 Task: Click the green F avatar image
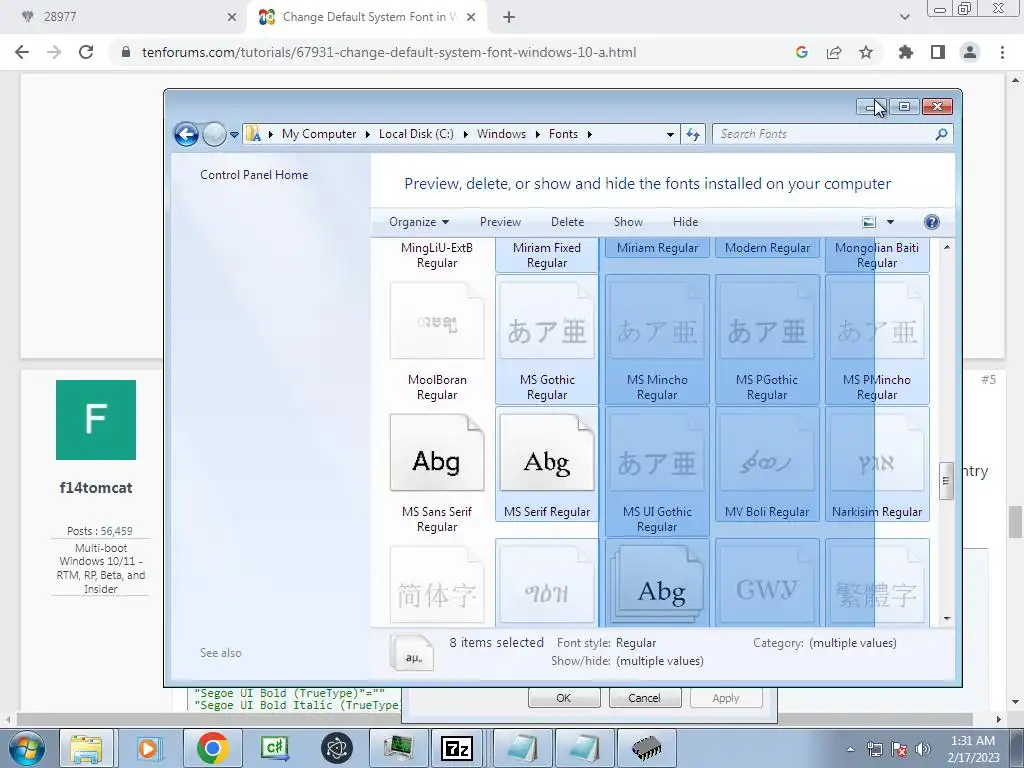click(96, 420)
